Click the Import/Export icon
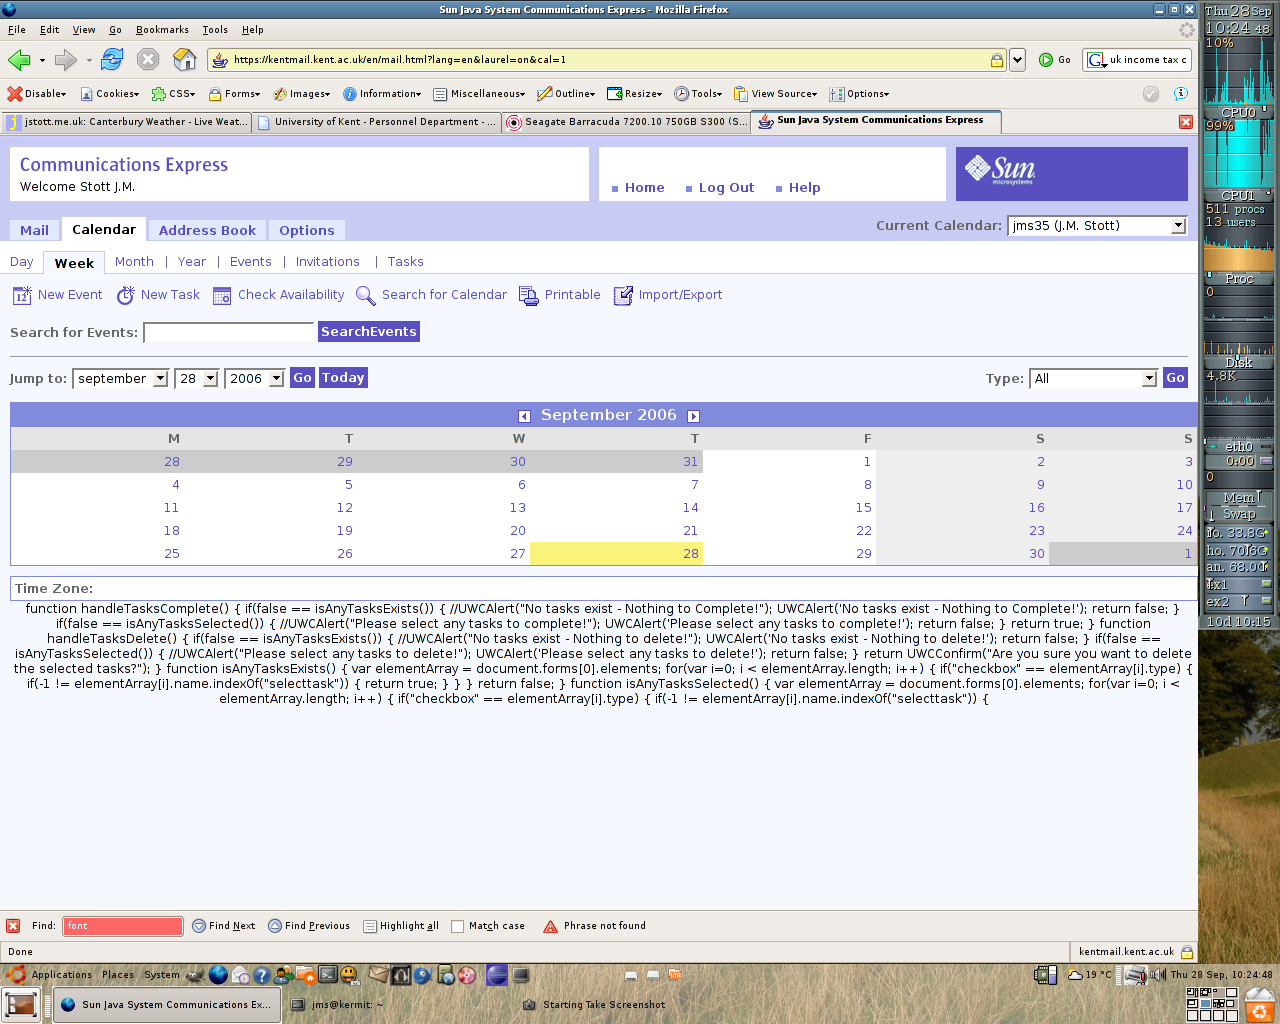This screenshot has width=1280, height=1024. tap(623, 296)
